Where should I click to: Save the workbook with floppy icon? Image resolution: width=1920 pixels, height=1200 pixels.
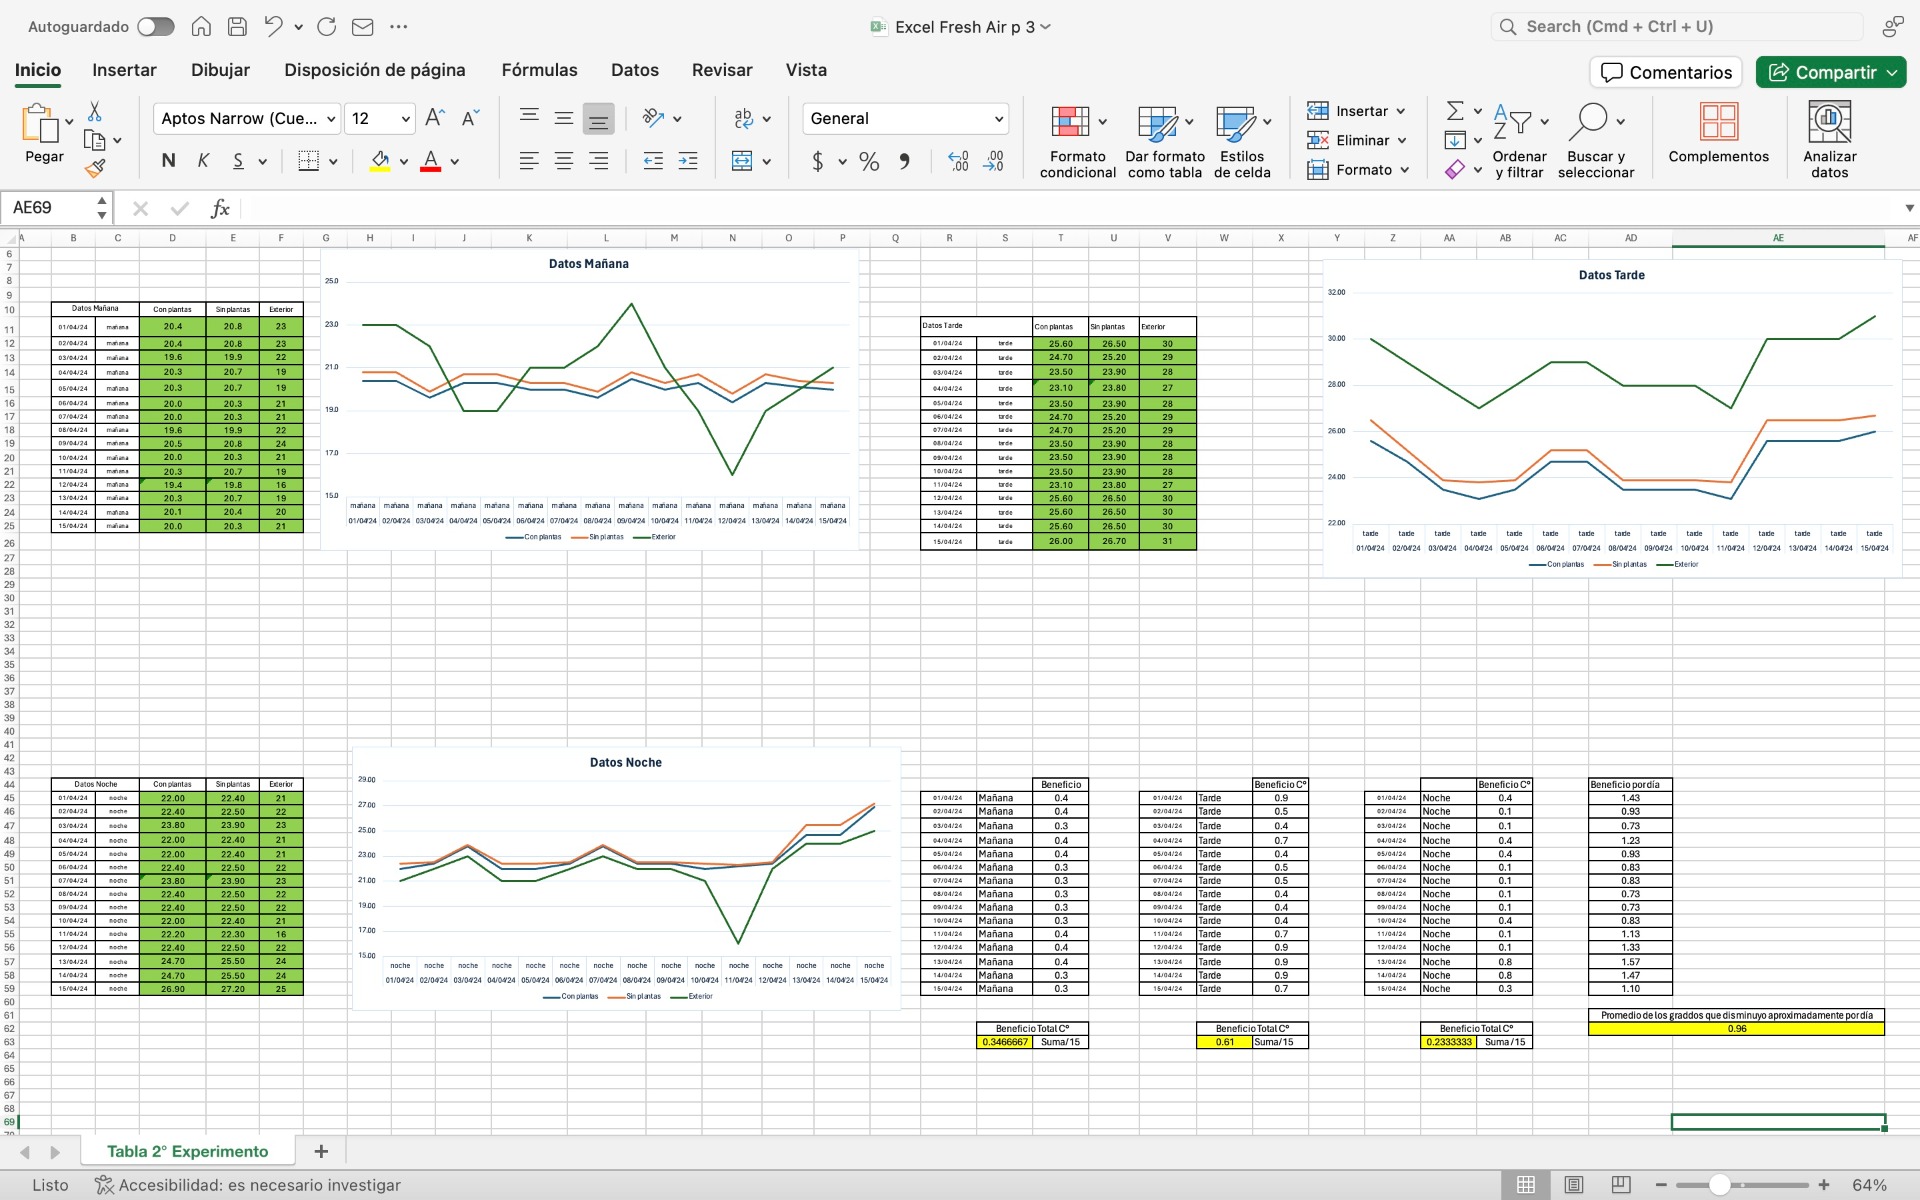click(237, 27)
